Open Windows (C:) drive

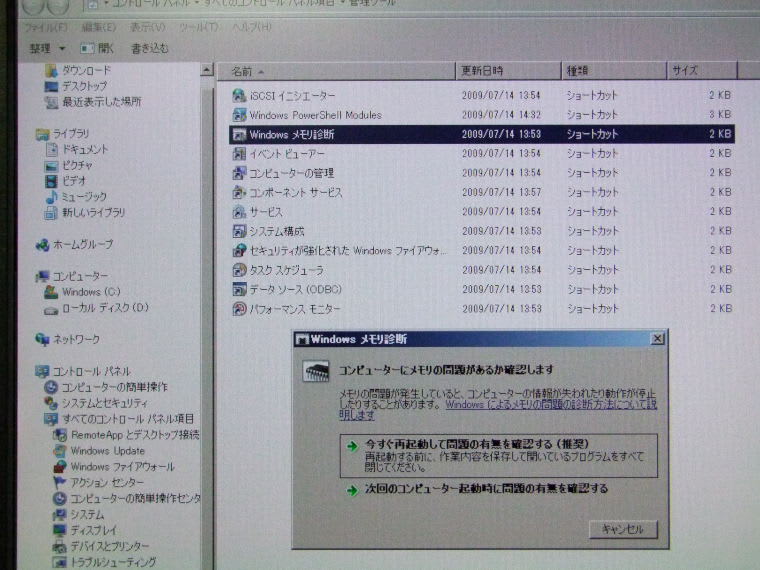pos(82,292)
